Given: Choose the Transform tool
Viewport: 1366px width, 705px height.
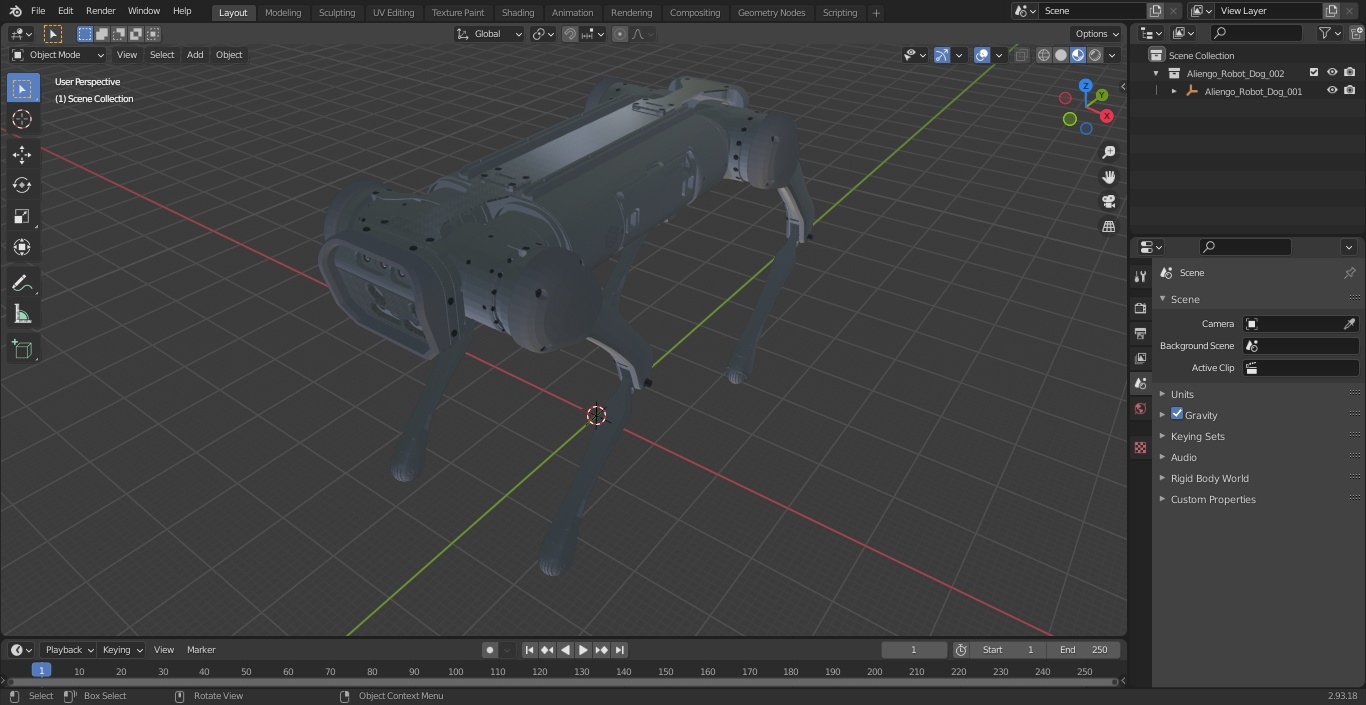Looking at the screenshot, I should click(x=22, y=247).
